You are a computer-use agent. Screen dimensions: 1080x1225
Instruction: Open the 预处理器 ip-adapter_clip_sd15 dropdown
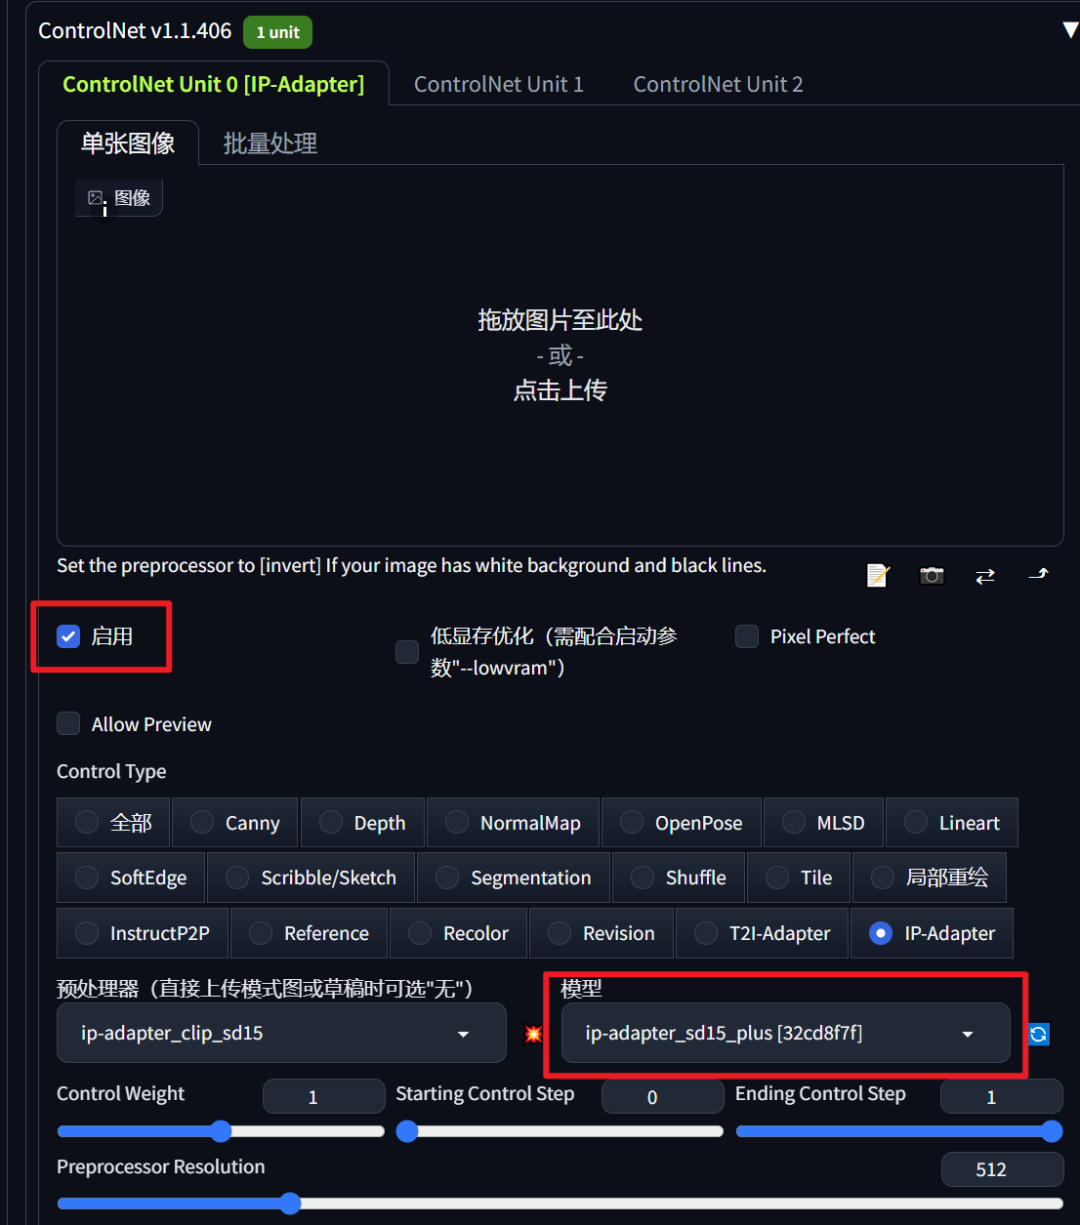click(281, 1033)
